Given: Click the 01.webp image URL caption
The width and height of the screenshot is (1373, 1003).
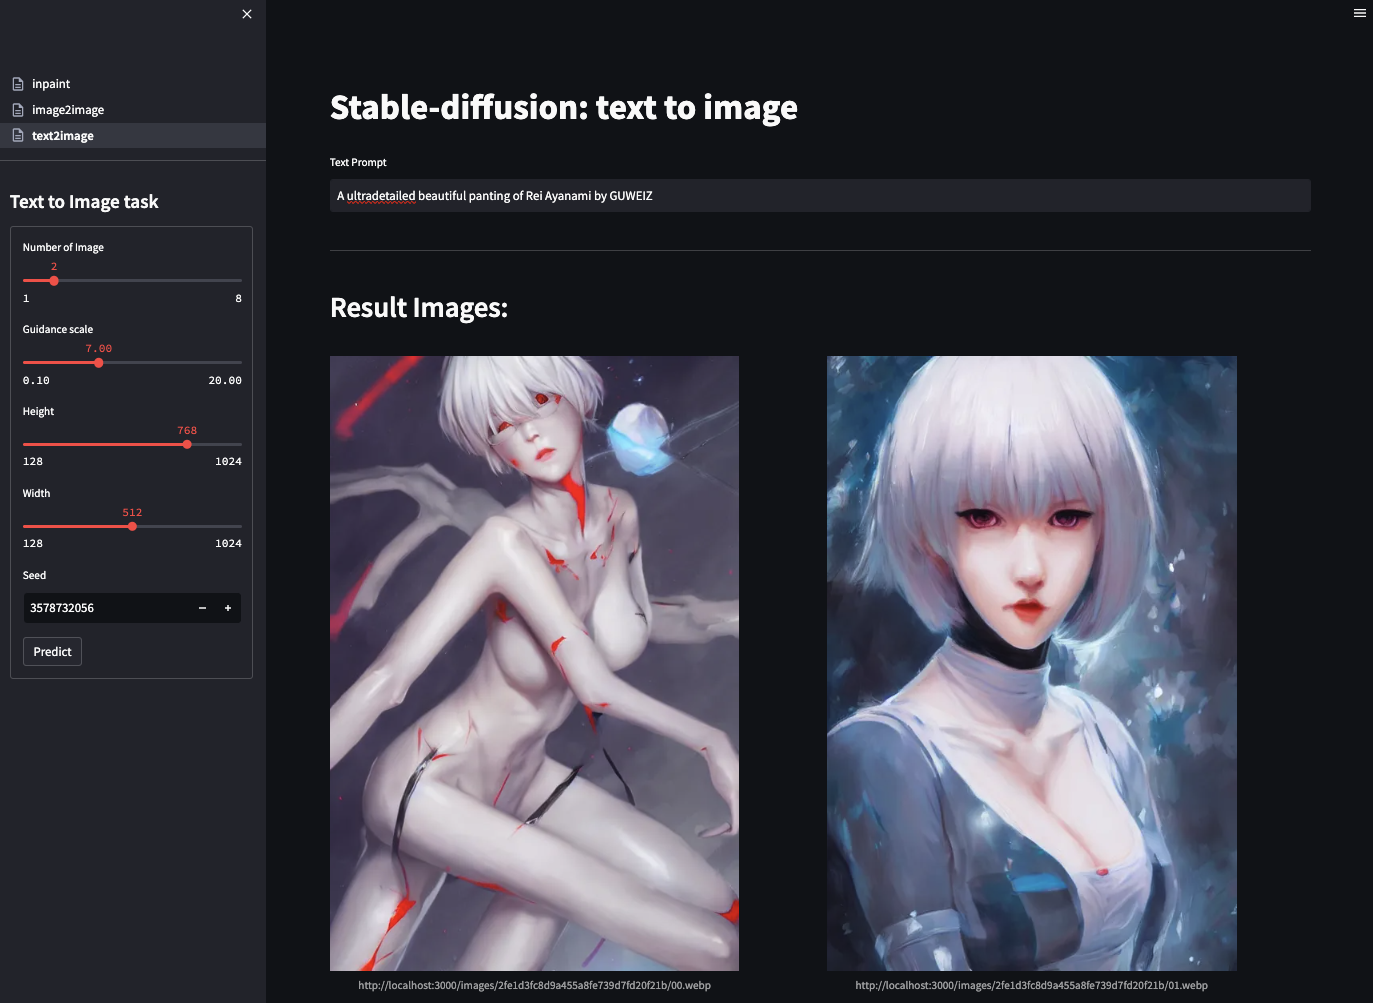Looking at the screenshot, I should (1032, 985).
